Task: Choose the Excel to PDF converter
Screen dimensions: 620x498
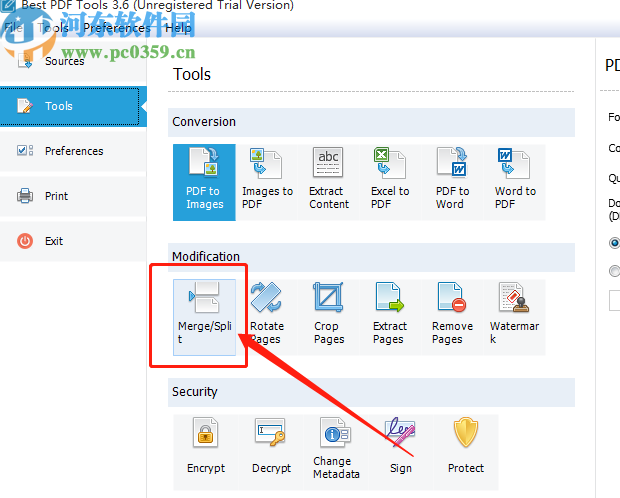Action: 391,182
